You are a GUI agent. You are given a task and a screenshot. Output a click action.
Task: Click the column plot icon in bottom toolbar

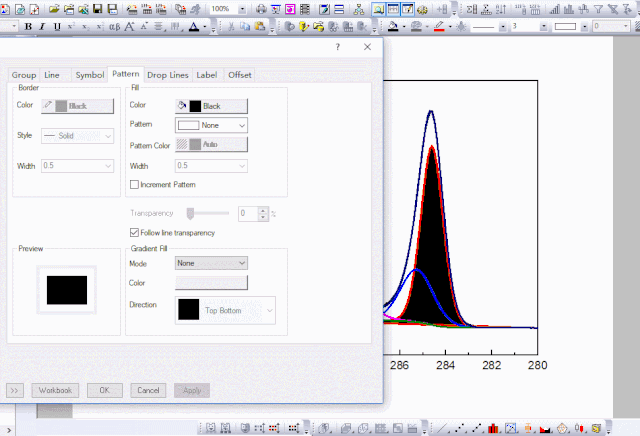[494, 428]
